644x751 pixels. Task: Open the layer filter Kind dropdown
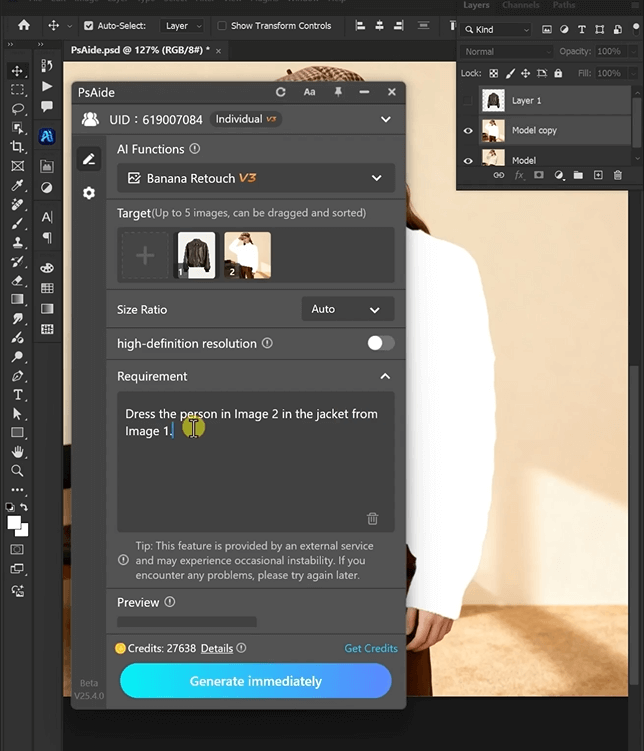(496, 30)
